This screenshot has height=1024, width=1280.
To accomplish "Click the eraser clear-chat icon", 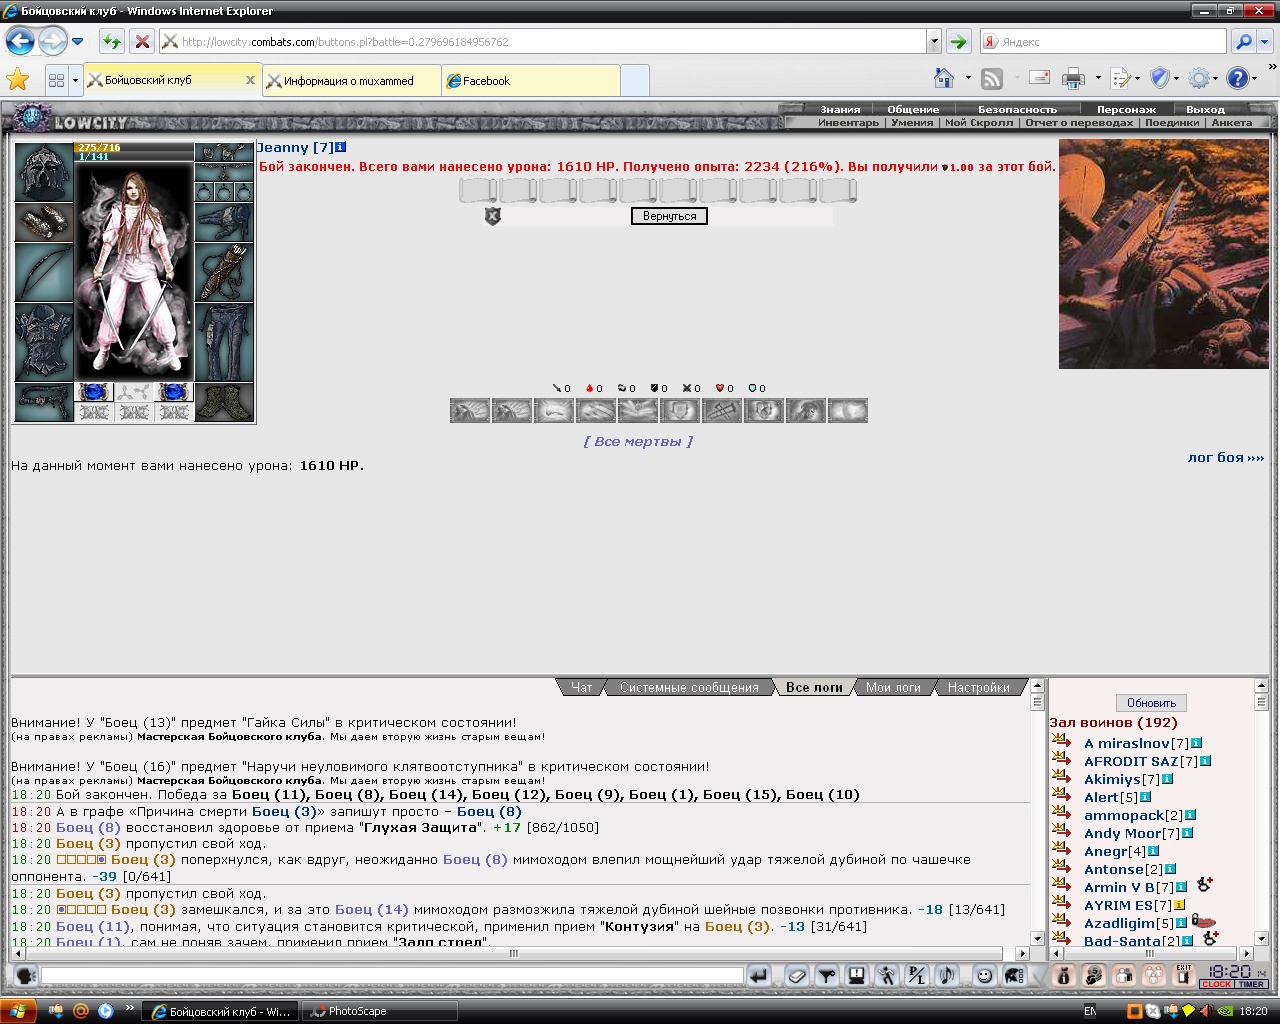I will coord(797,975).
